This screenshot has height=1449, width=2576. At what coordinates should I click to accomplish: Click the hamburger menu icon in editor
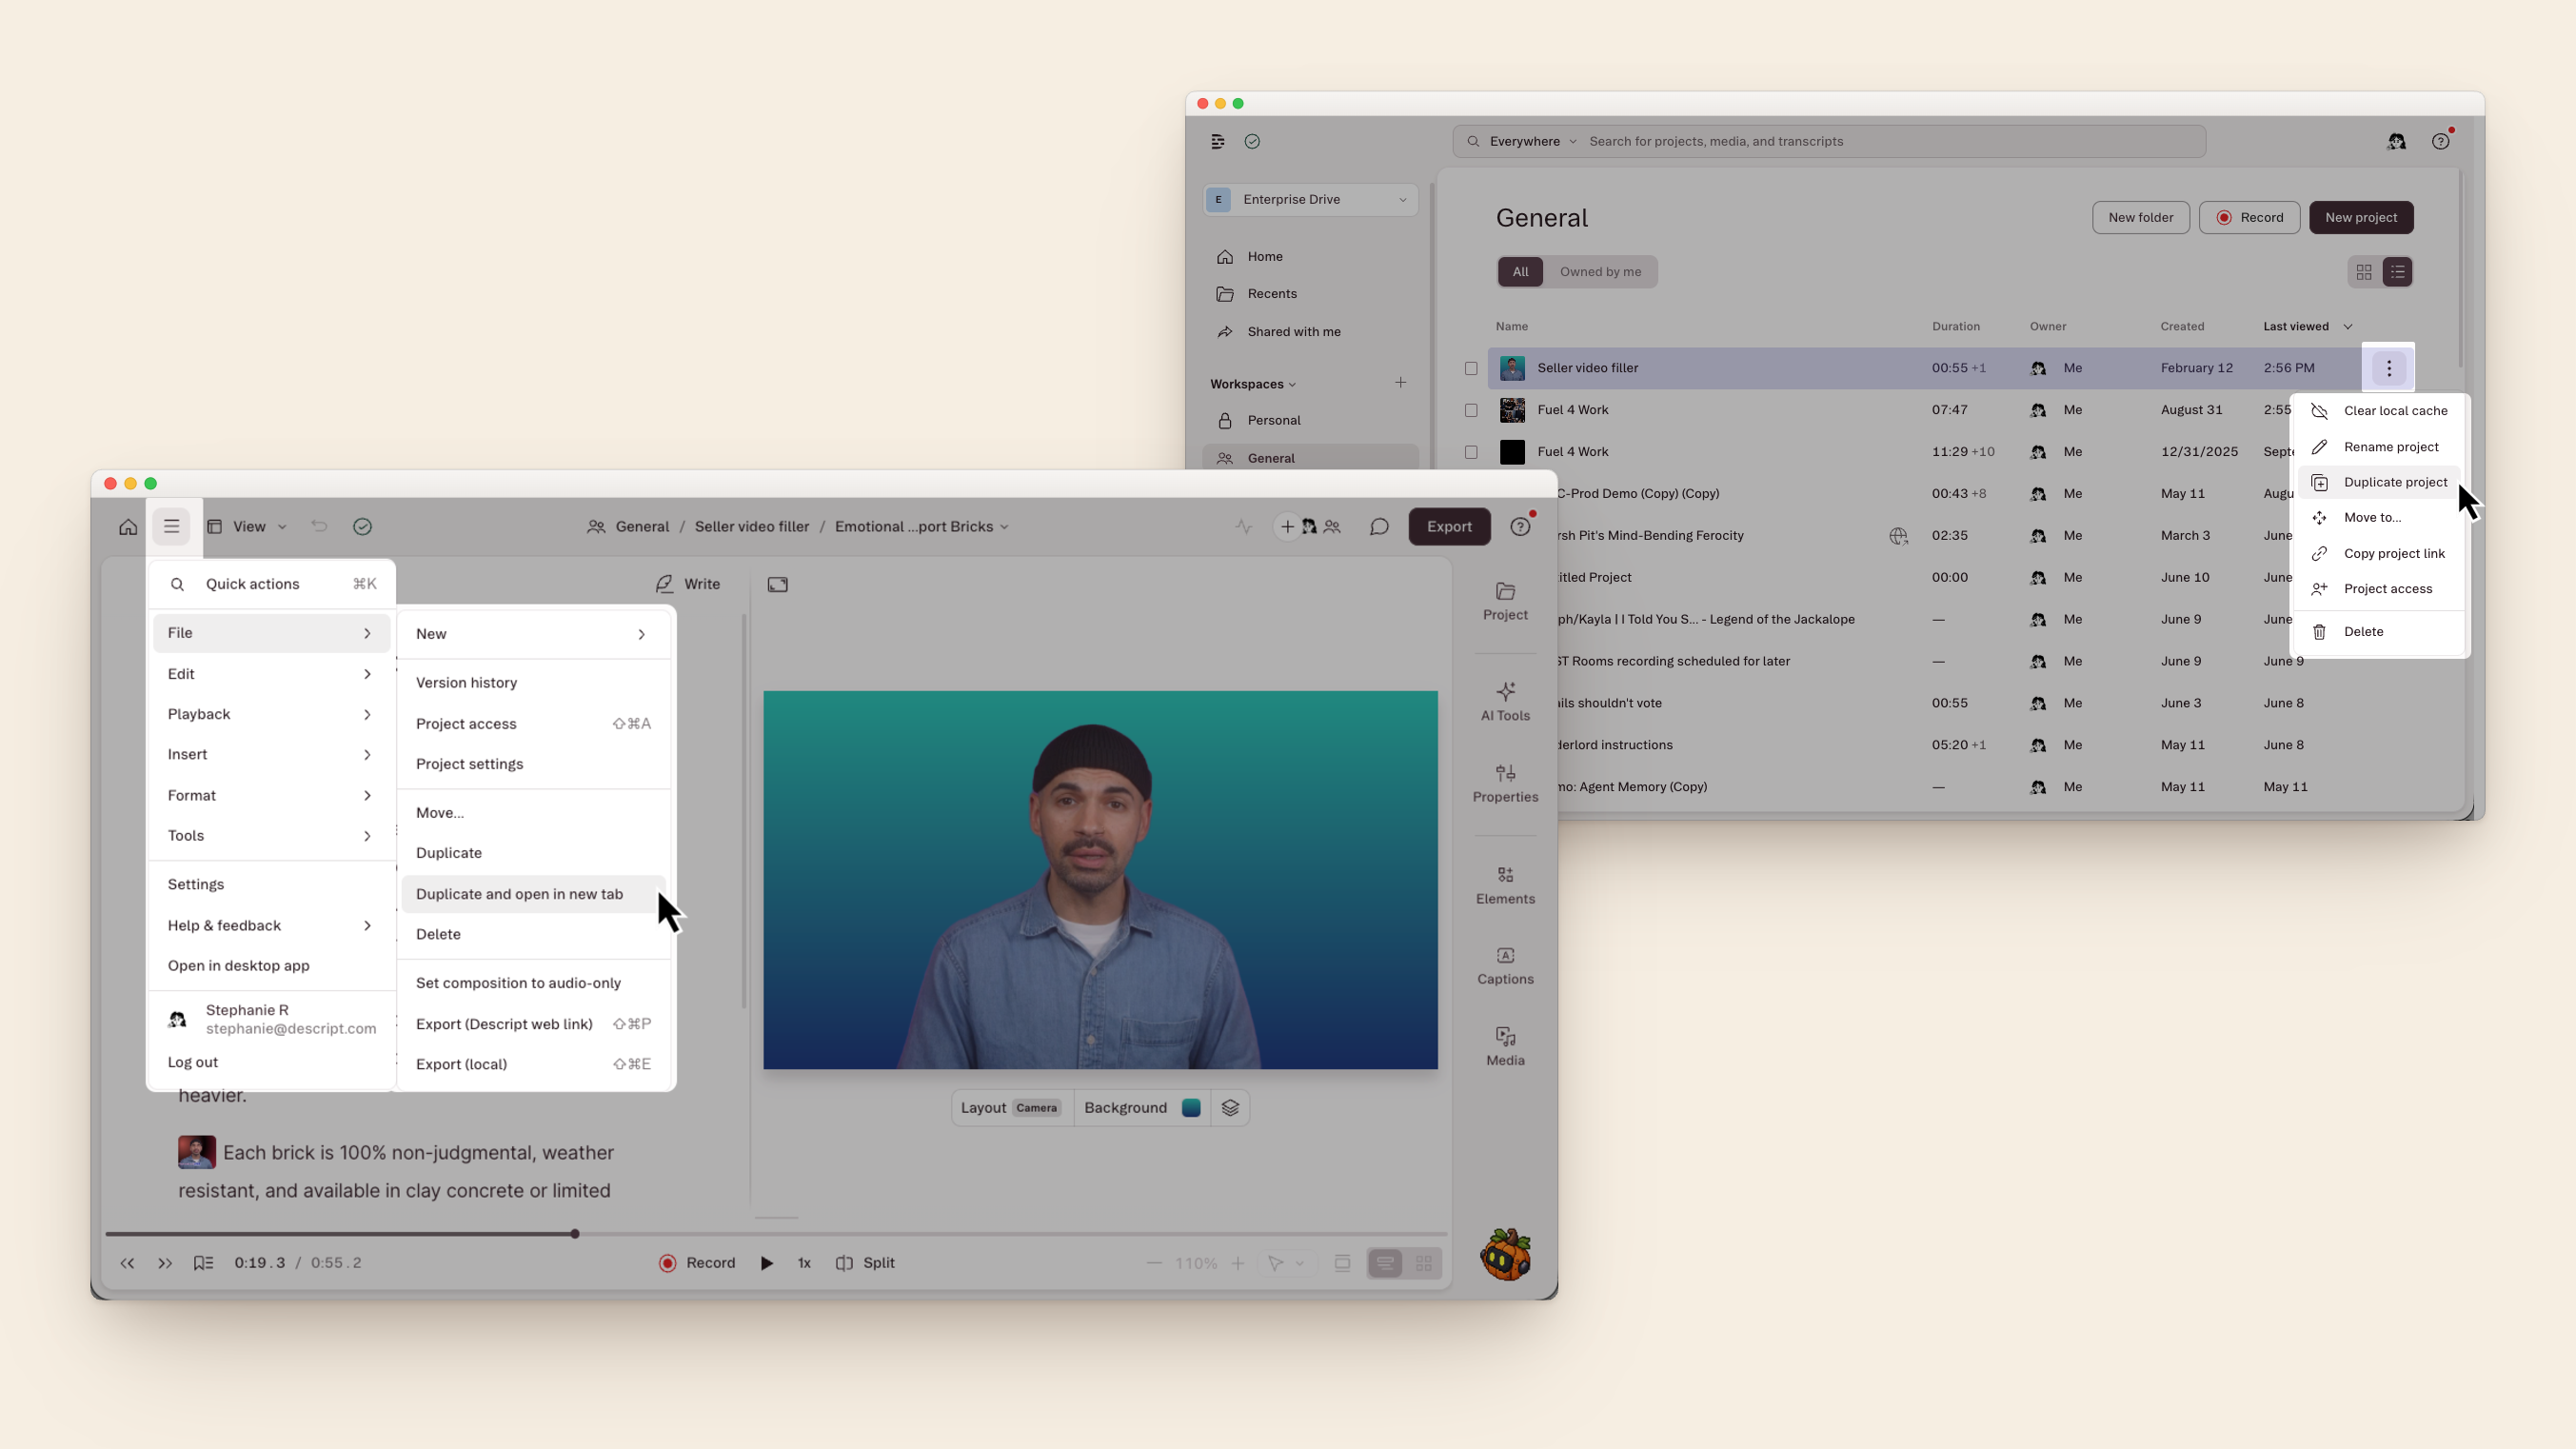(172, 527)
